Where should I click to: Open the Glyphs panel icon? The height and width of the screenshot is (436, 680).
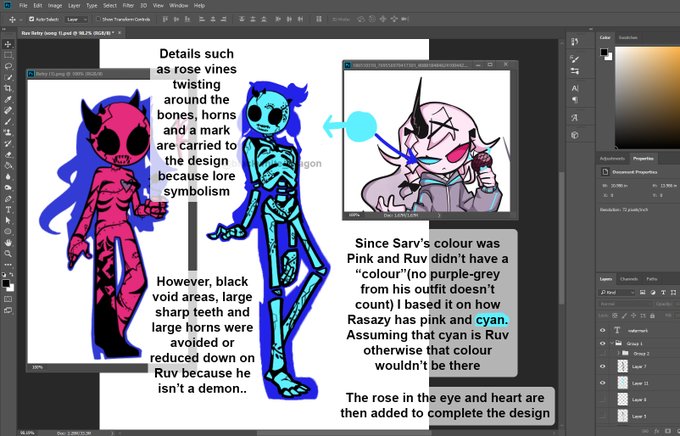tap(575, 118)
